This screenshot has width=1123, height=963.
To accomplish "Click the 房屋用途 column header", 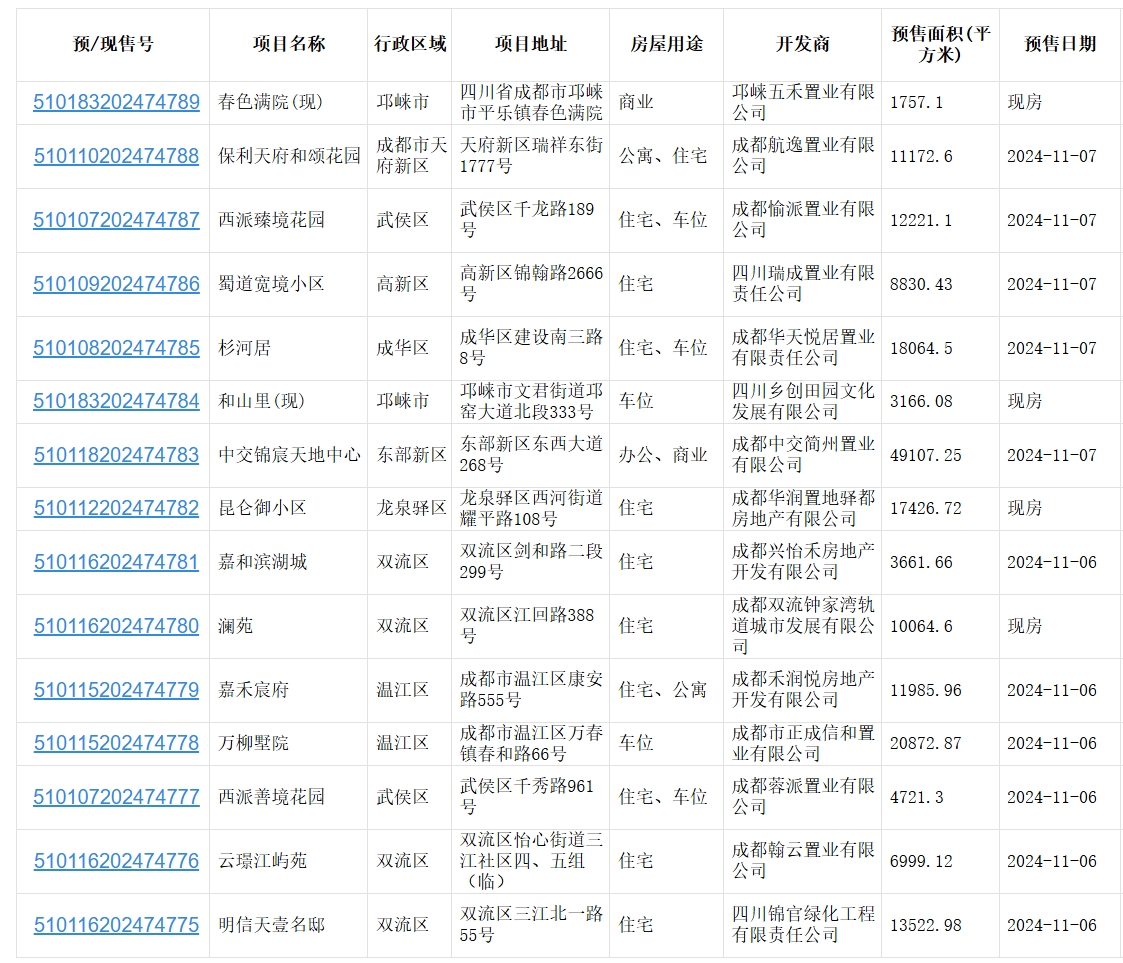I will [x=666, y=44].
